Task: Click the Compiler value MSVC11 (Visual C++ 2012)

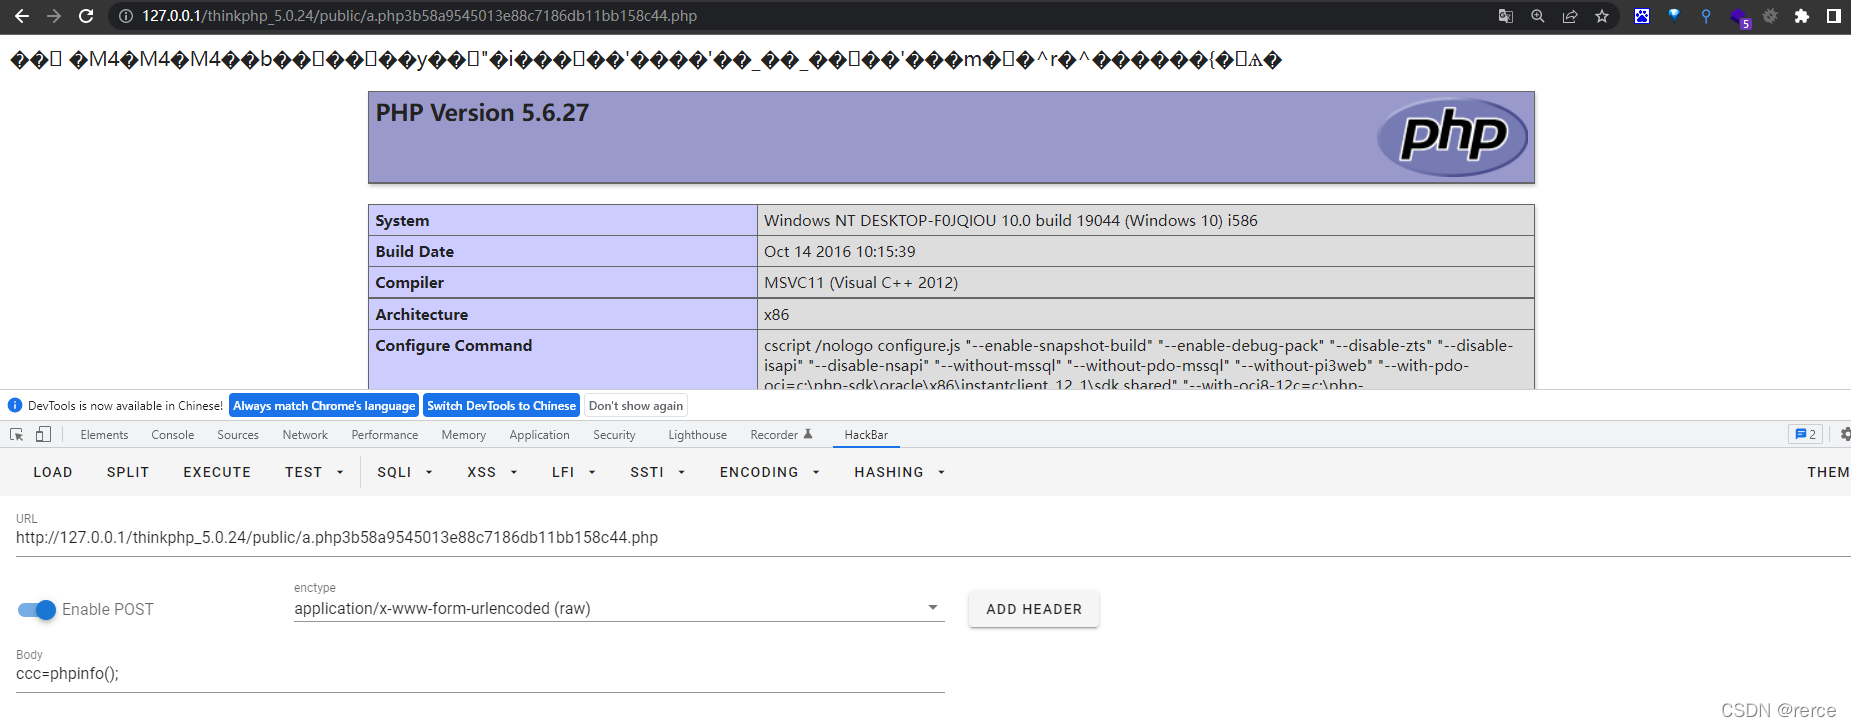Action: tap(861, 283)
